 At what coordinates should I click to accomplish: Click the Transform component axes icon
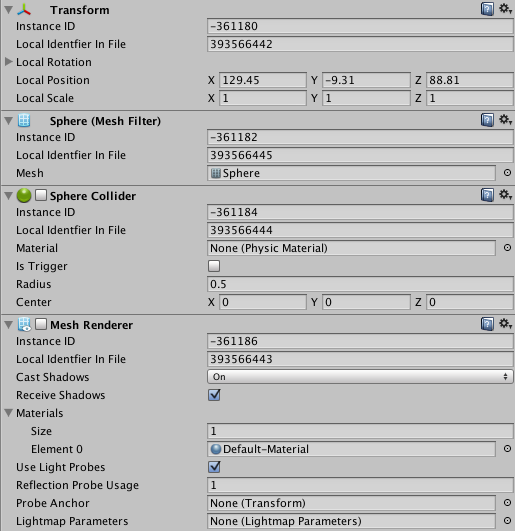click(x=24, y=10)
